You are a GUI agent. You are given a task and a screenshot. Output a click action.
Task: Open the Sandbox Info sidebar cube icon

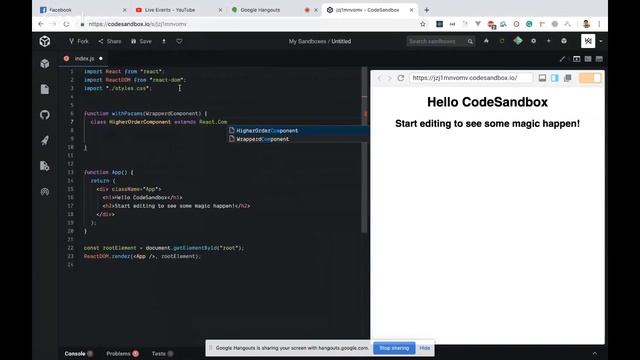(x=45, y=64)
